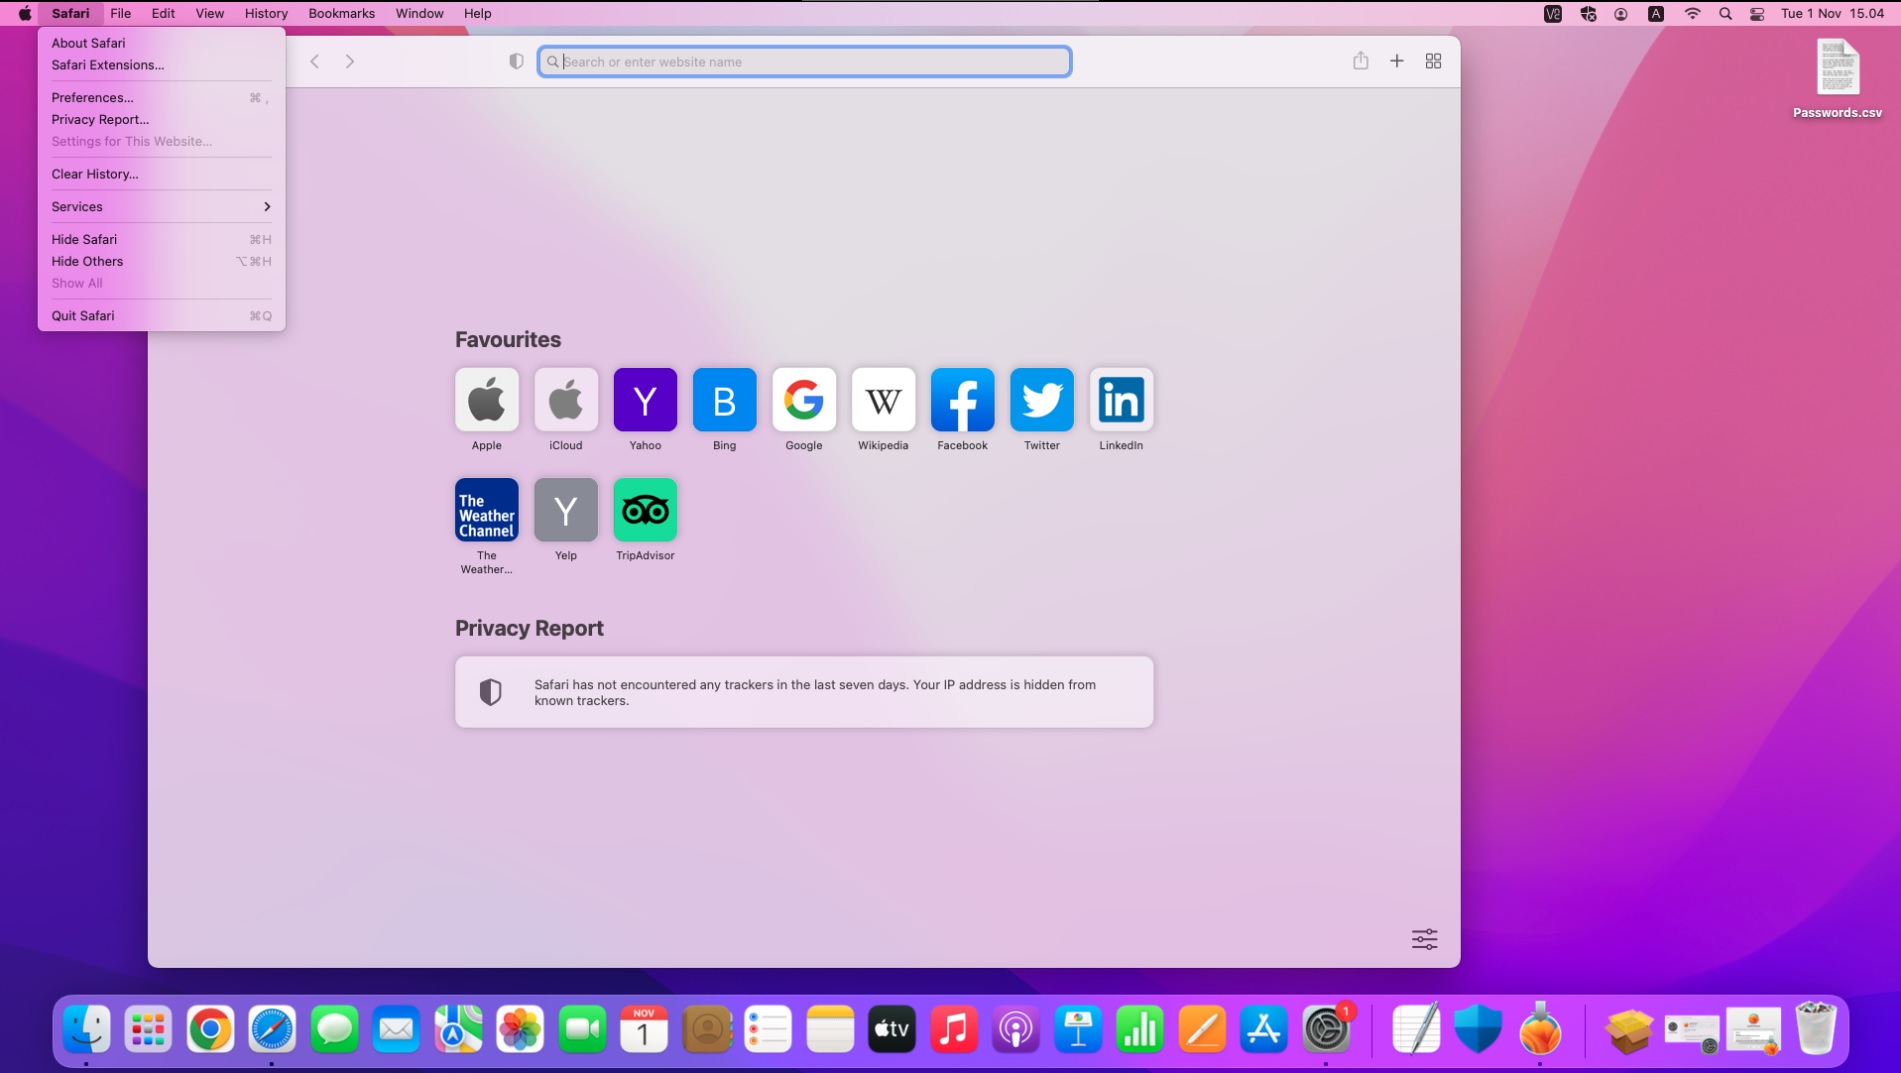Open the View menu
The height and width of the screenshot is (1073, 1901).
point(210,13)
